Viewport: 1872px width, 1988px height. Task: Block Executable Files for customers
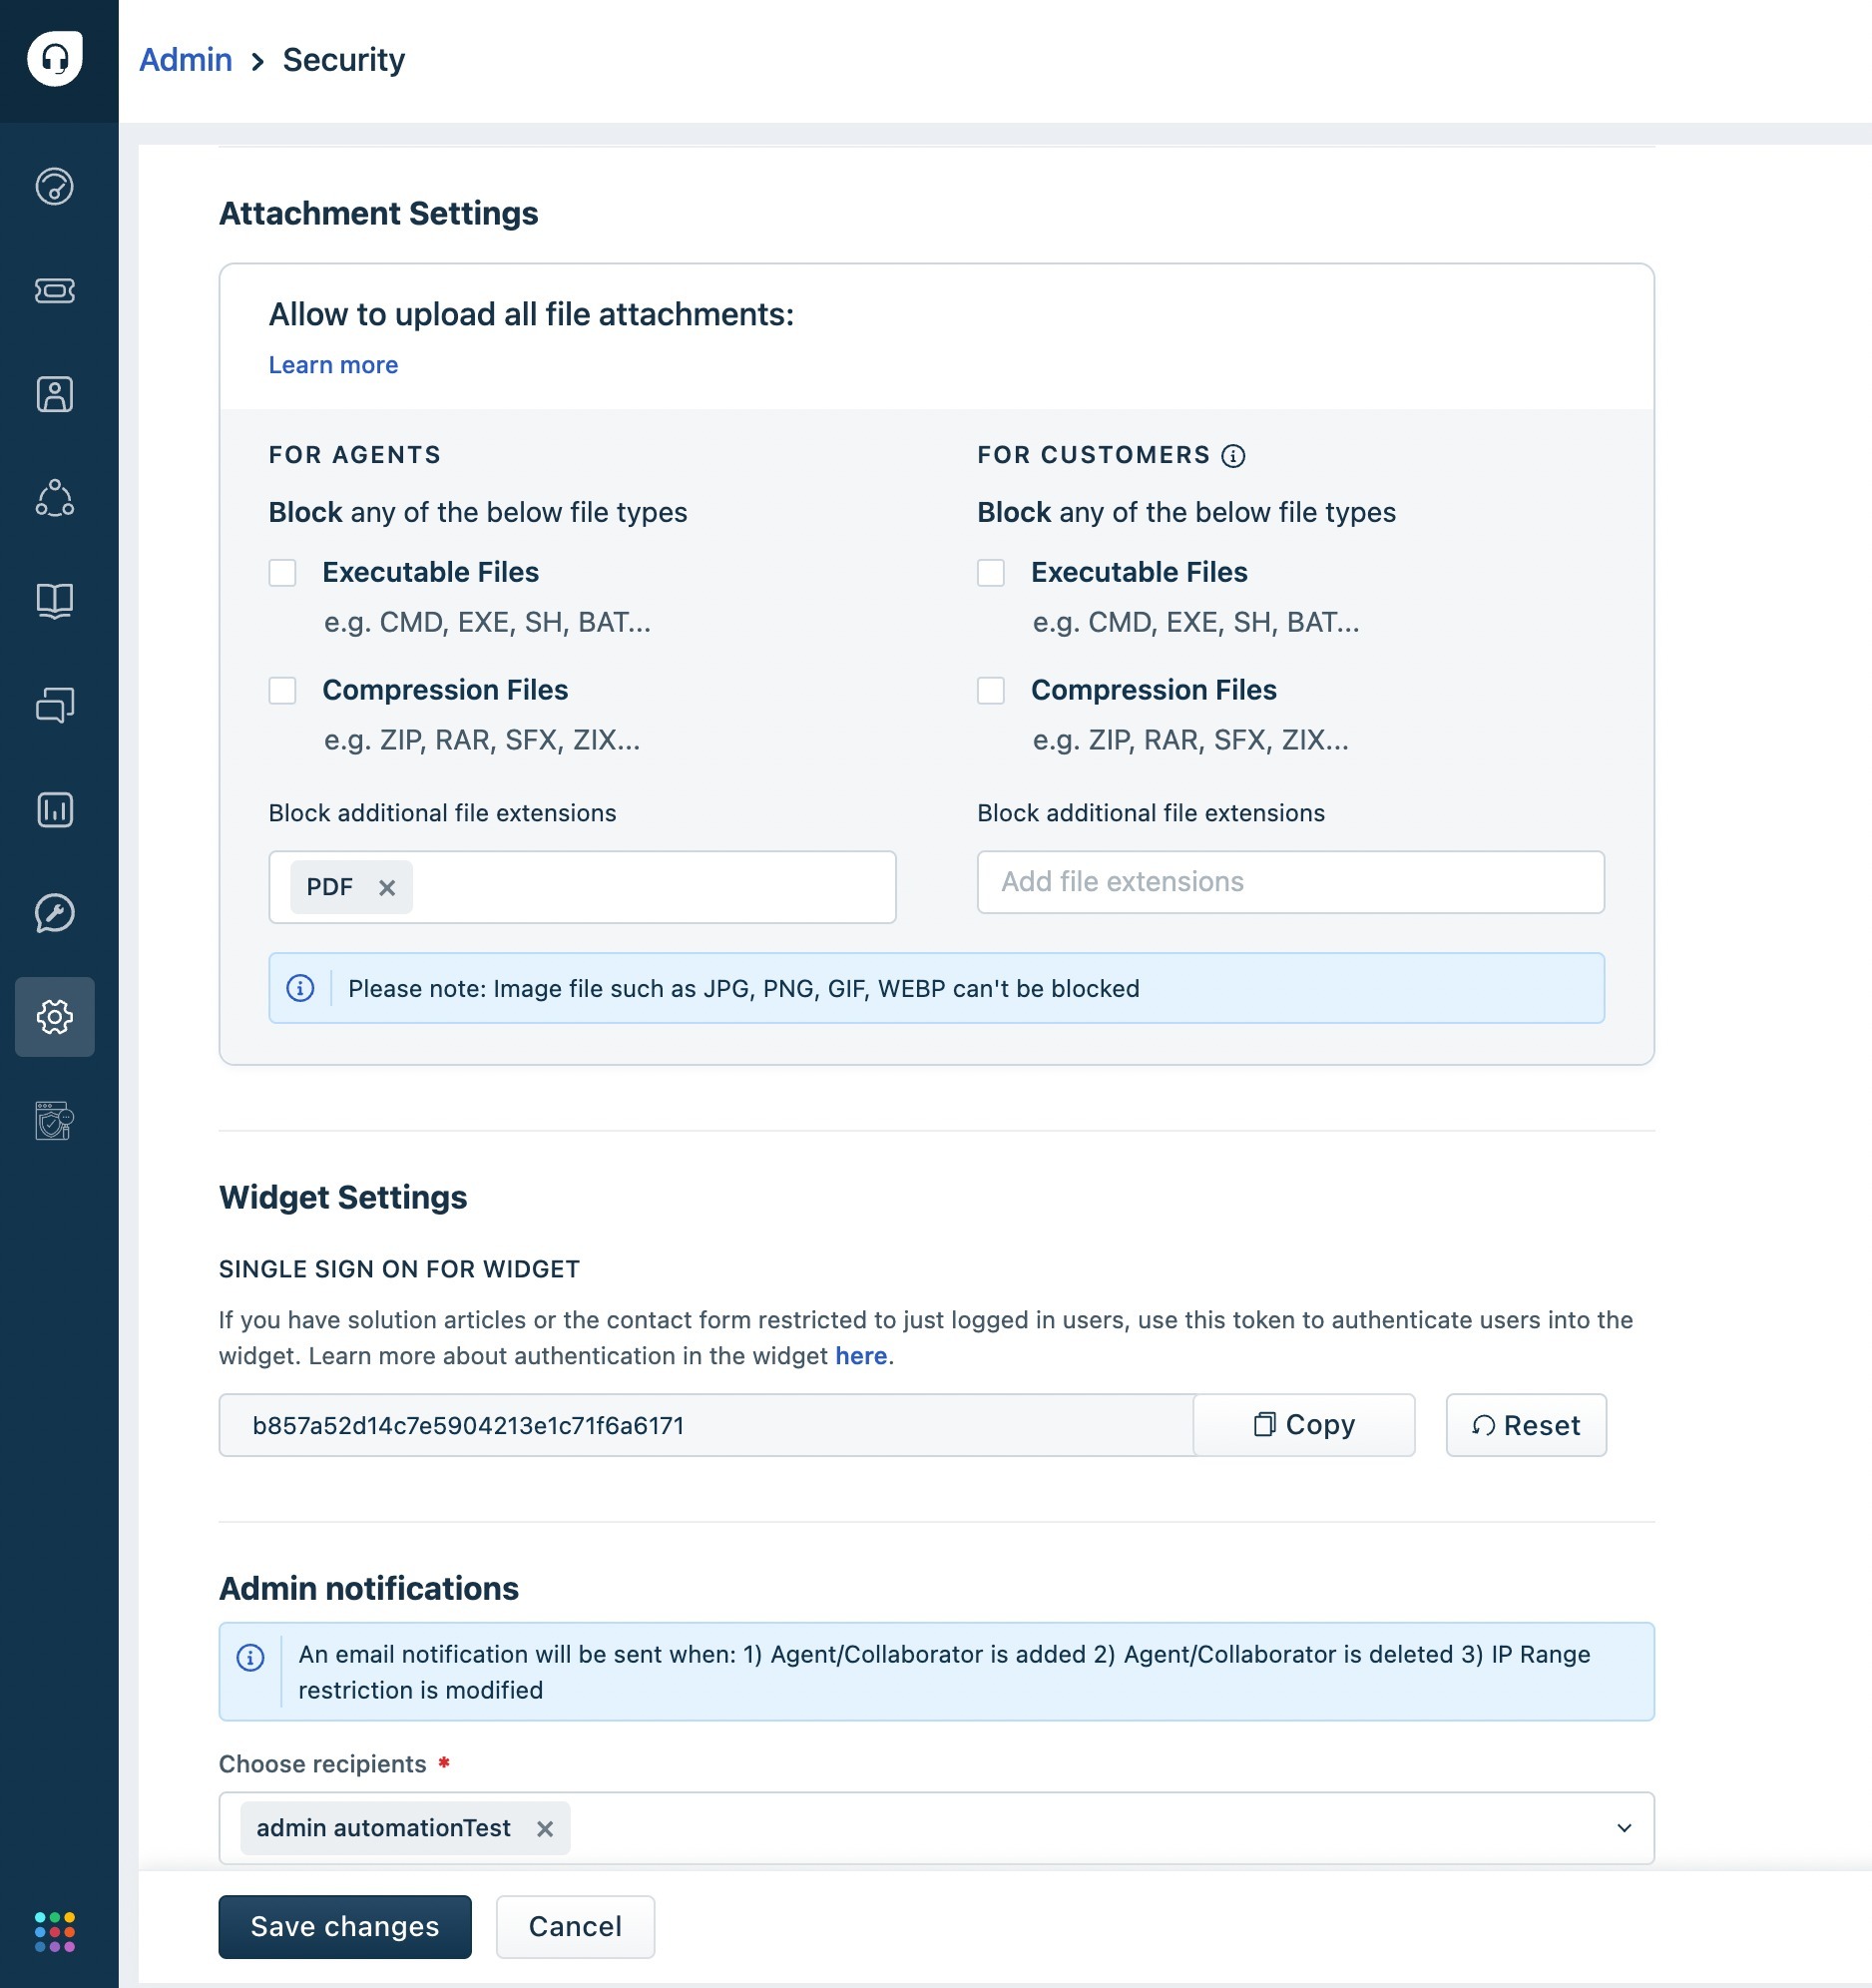[x=991, y=573]
